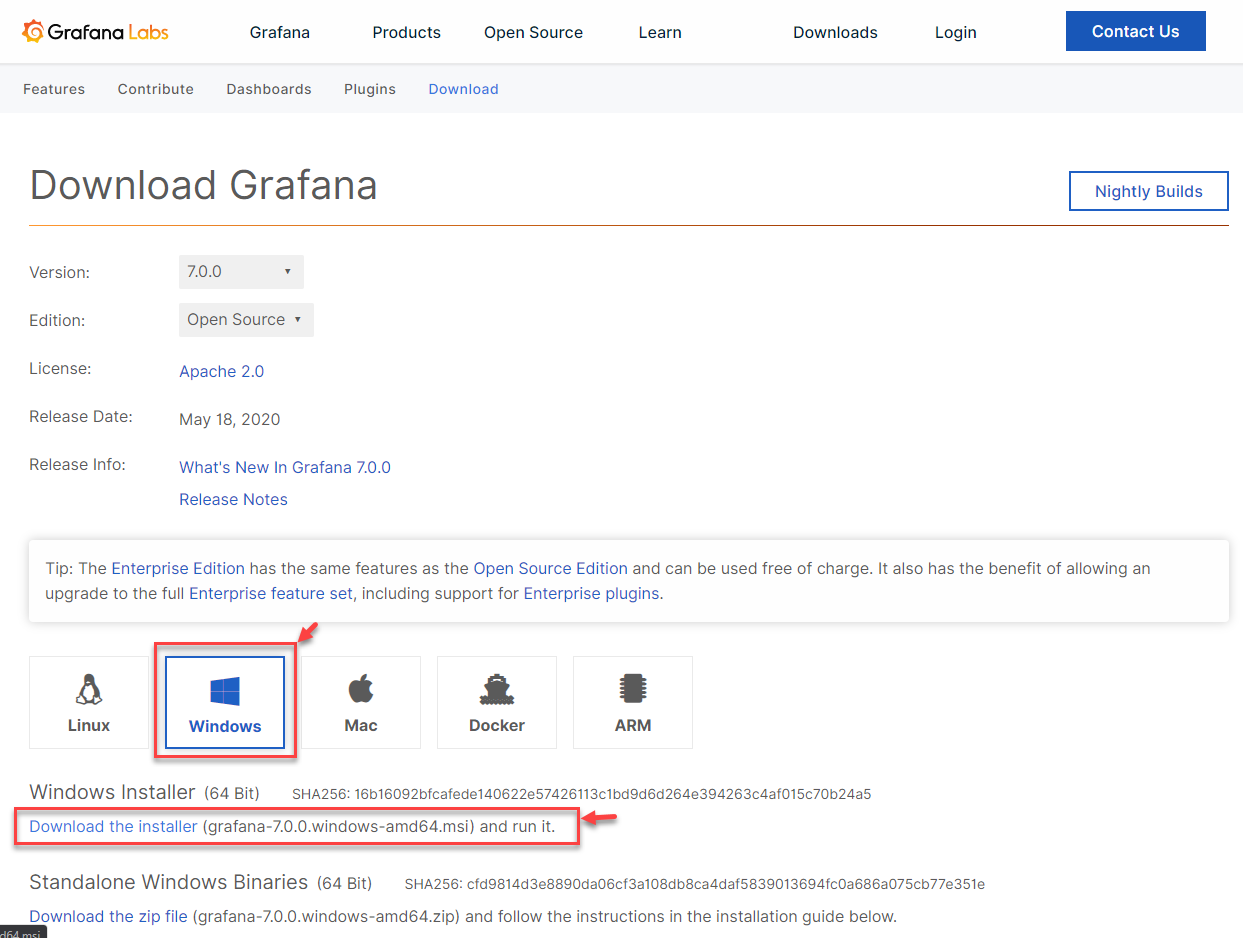
Task: Click Enterprise plugins link
Action: point(591,593)
